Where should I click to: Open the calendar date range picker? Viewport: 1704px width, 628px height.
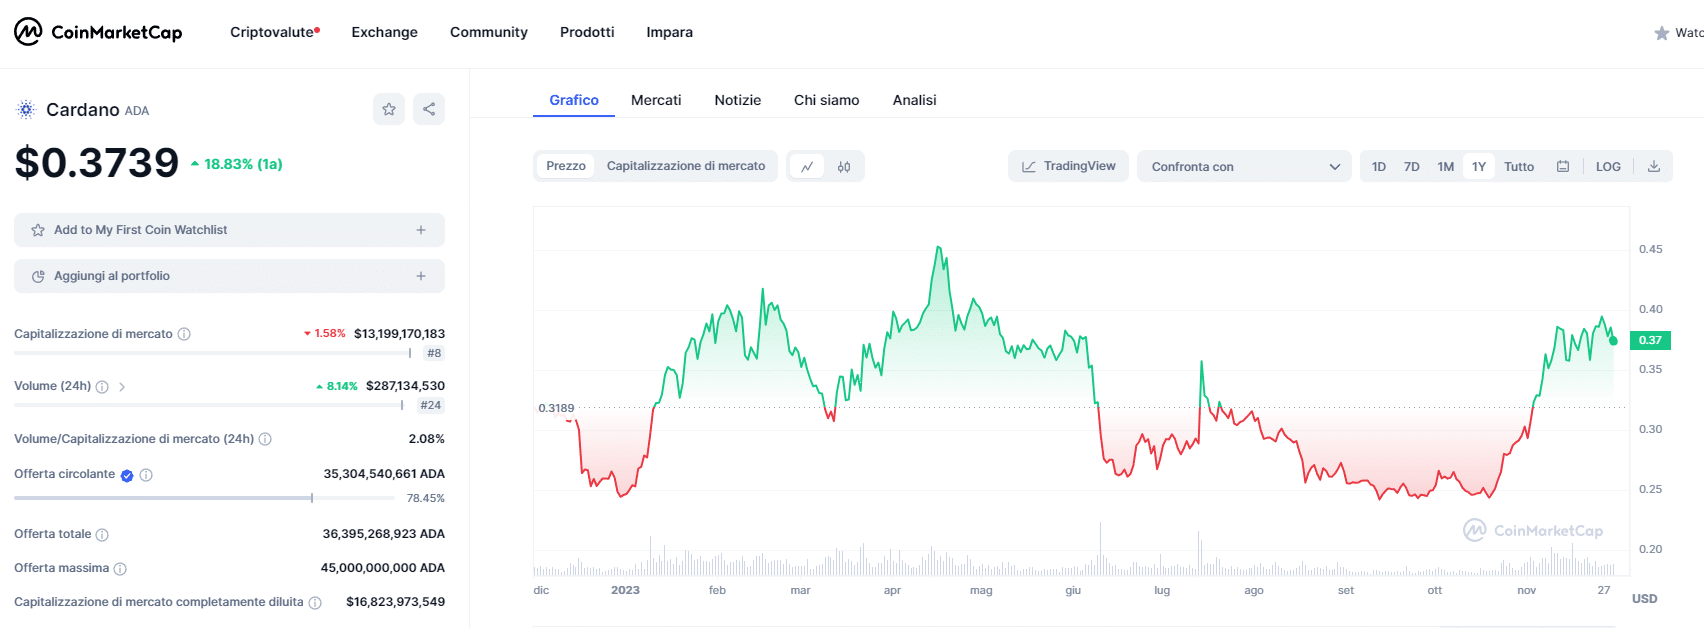coord(1563,167)
